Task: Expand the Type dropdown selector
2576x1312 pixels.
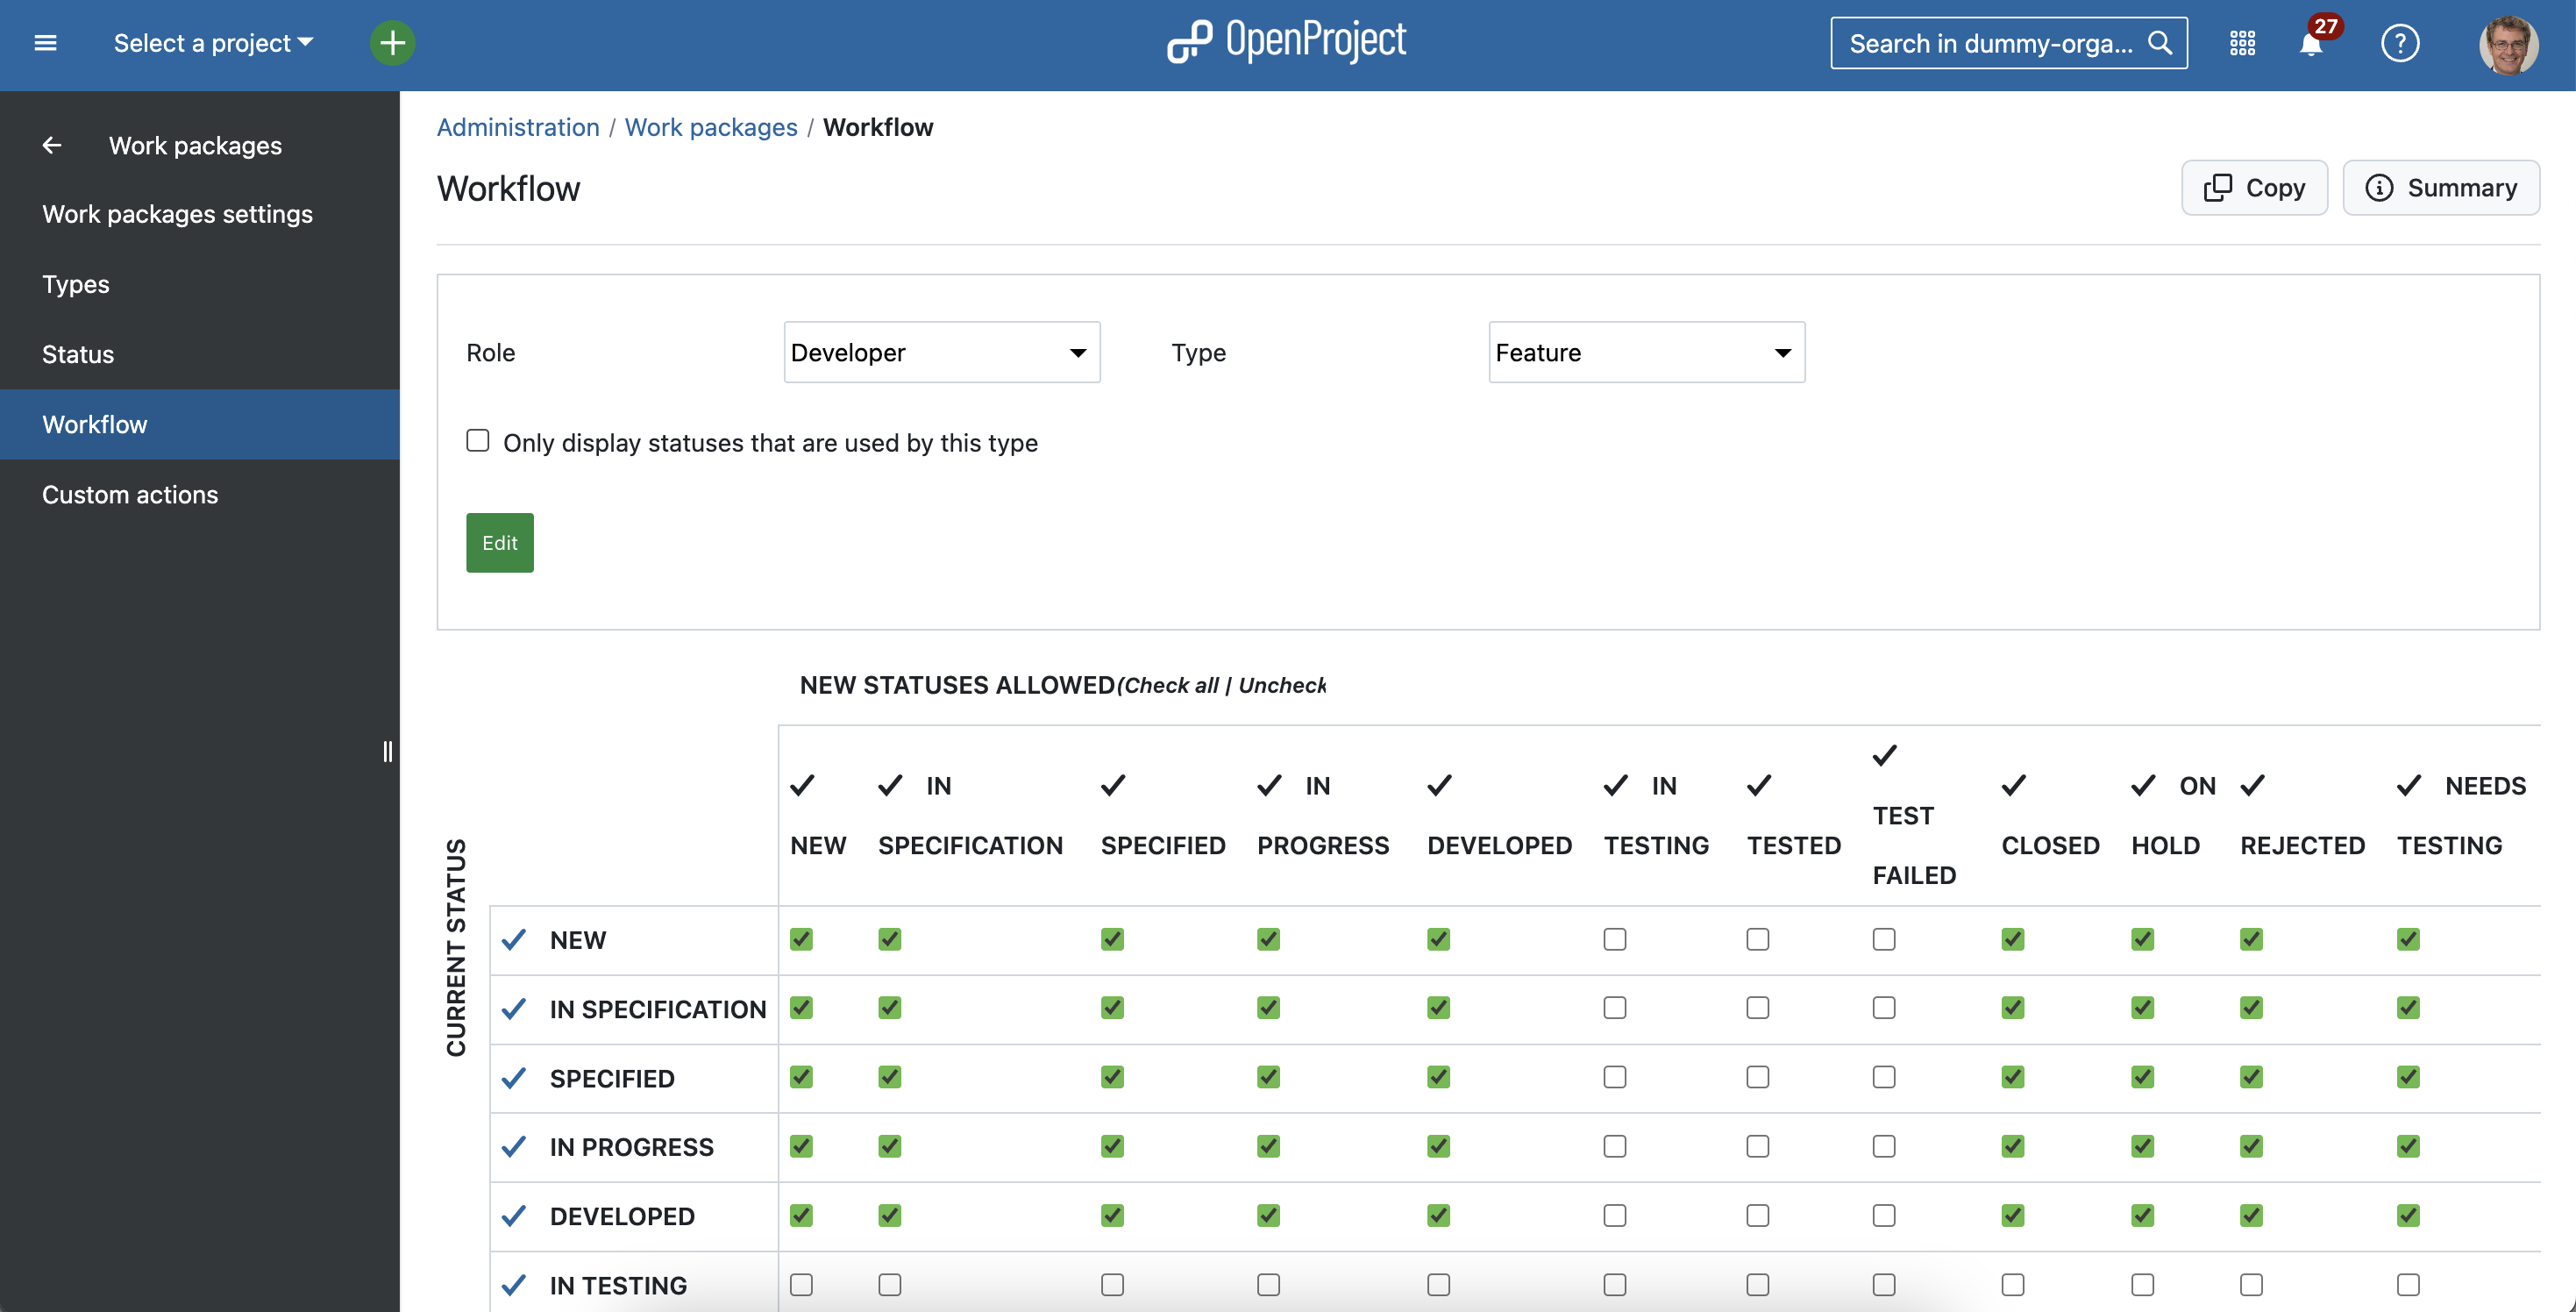Action: 1646,352
